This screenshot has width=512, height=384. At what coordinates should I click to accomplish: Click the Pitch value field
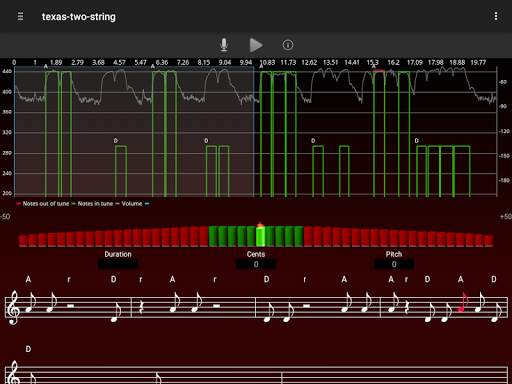394,264
